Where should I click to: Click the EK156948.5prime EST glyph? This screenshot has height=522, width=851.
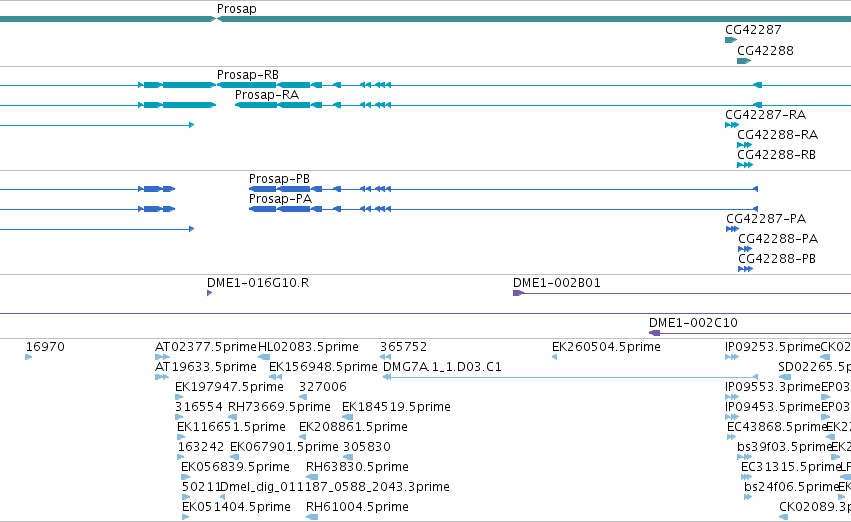point(275,377)
